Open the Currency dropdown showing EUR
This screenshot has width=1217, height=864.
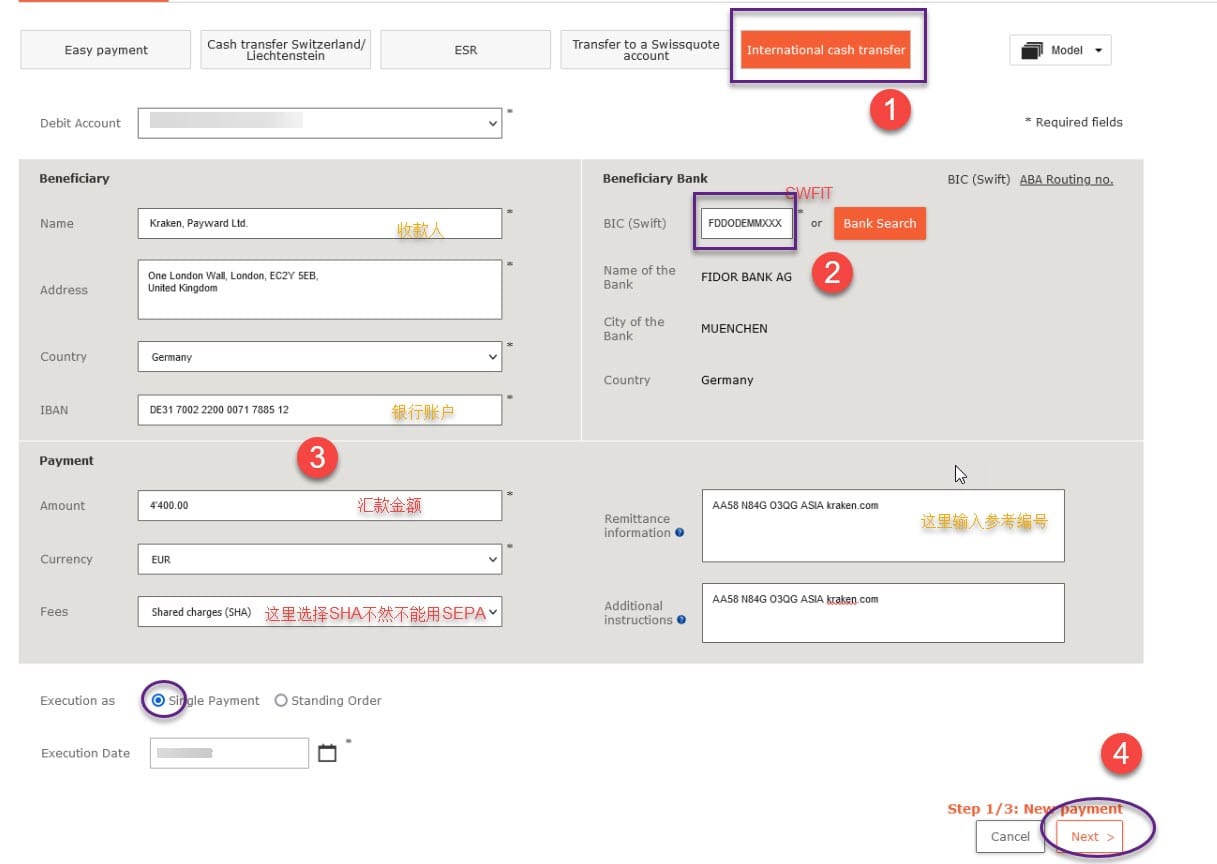pyautogui.click(x=319, y=558)
